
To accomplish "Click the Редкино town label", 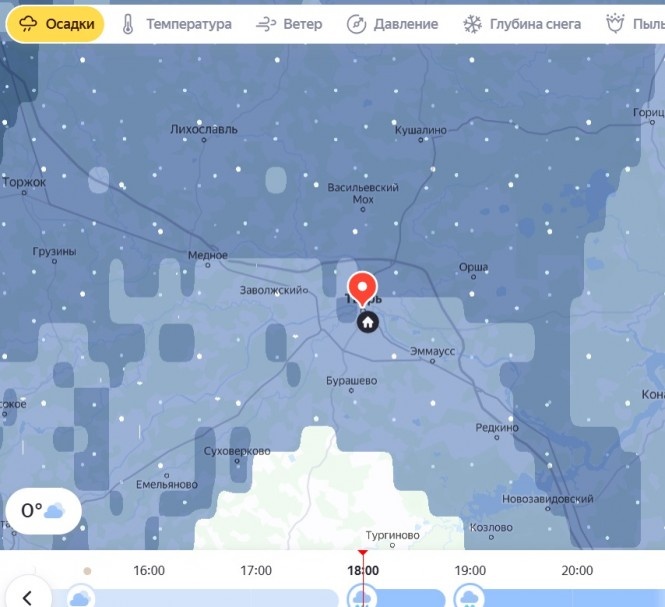I will (497, 428).
